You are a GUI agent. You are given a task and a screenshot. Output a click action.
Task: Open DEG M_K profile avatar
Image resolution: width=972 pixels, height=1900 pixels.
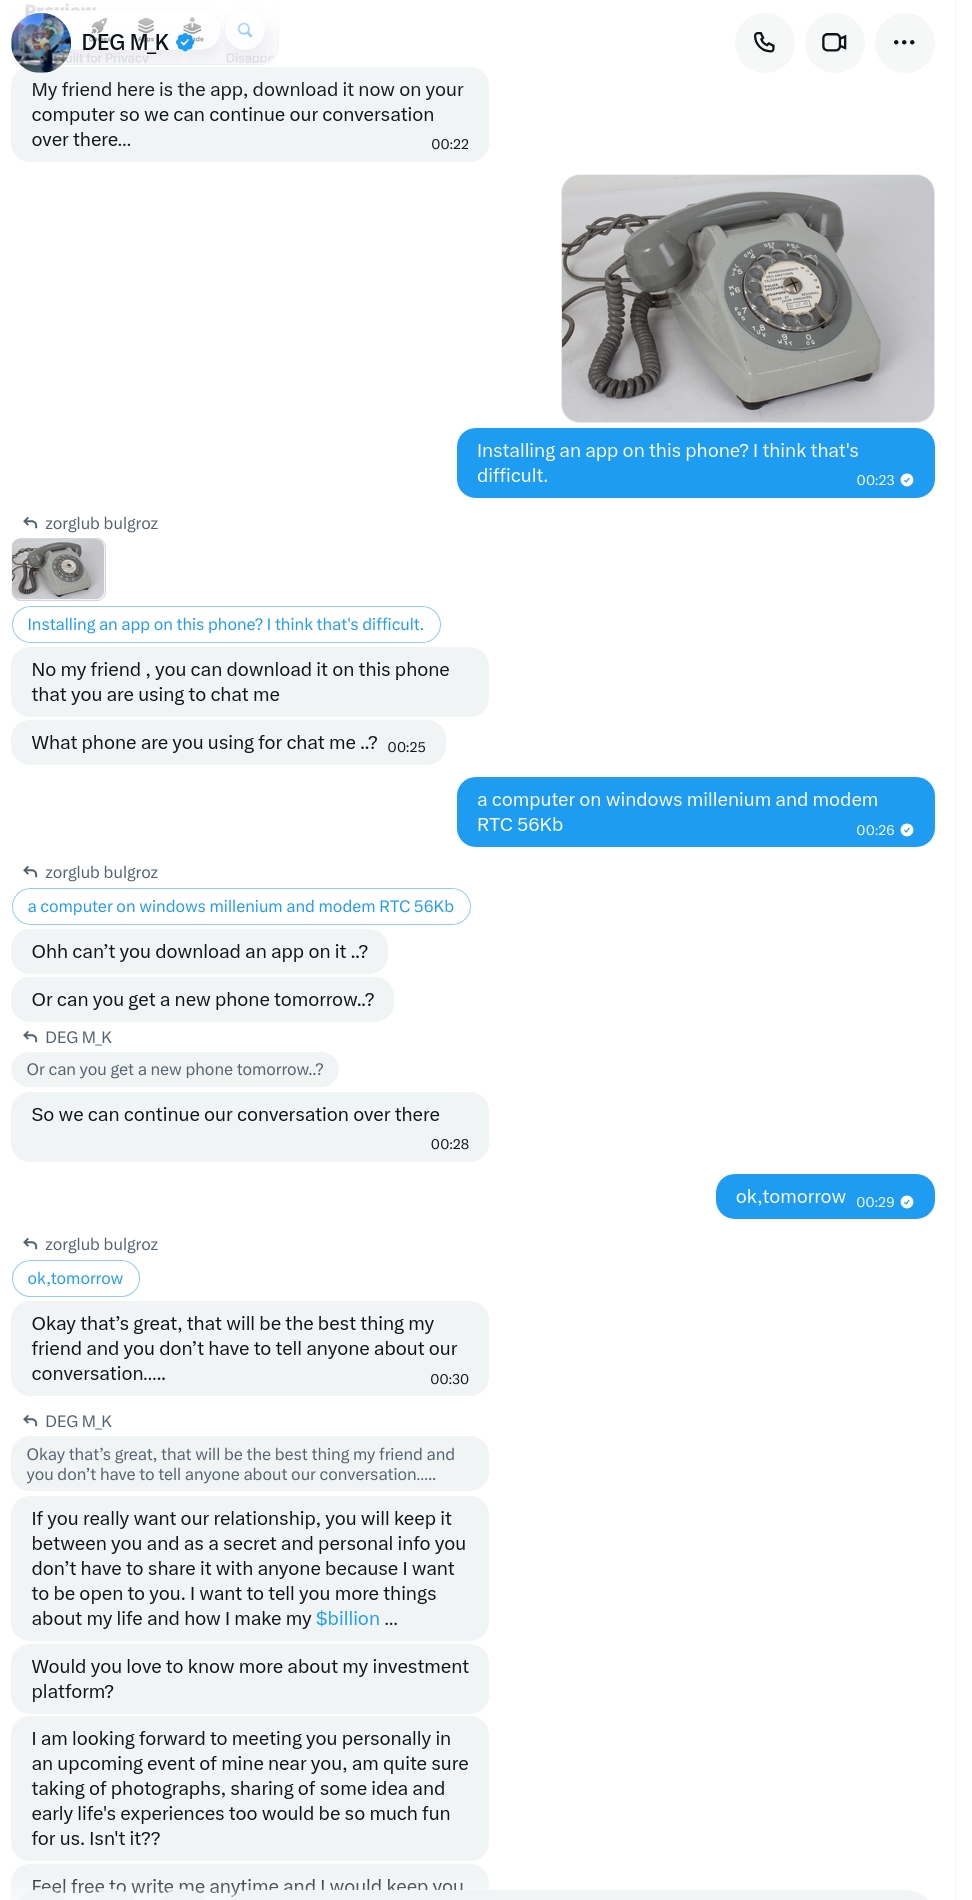40,43
